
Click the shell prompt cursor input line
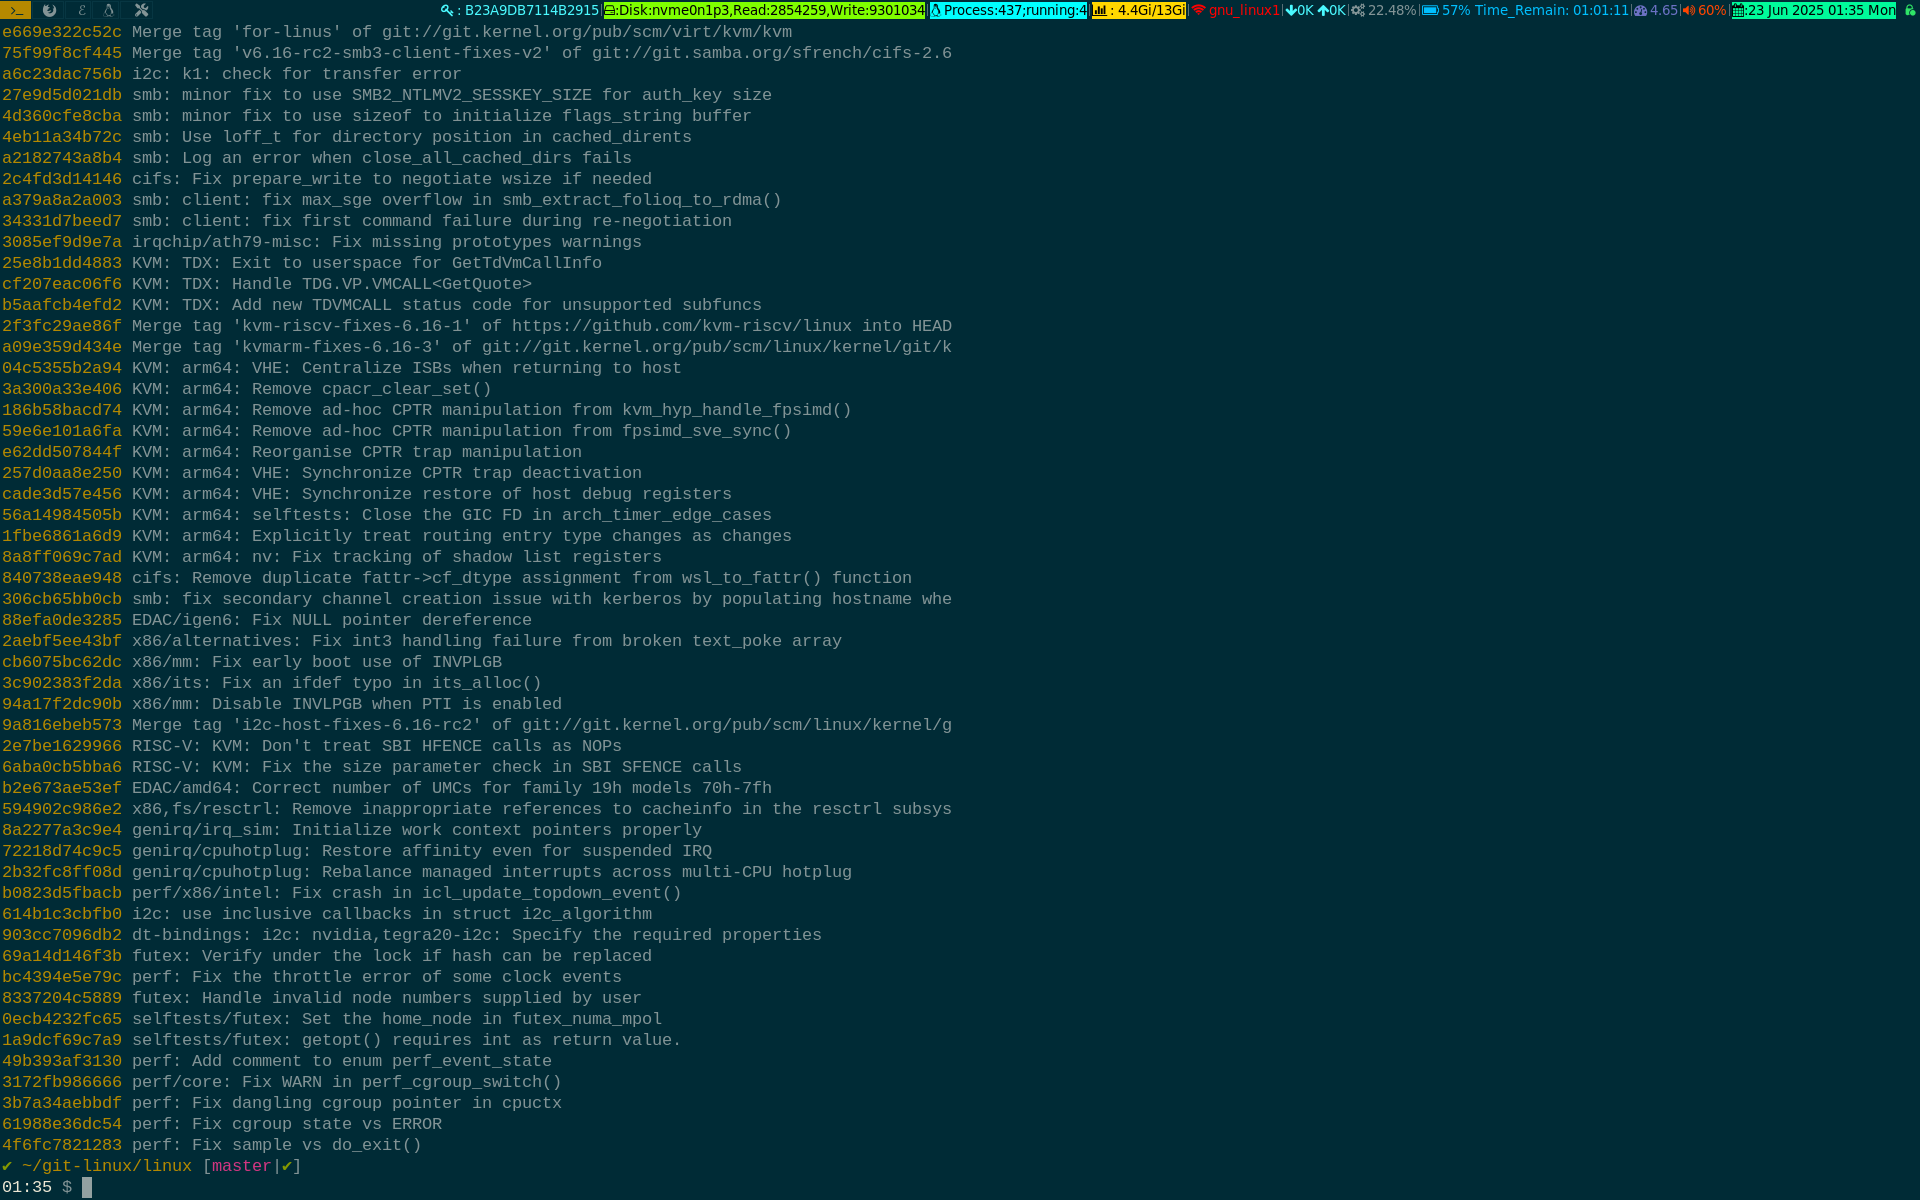pyautogui.click(x=87, y=1187)
